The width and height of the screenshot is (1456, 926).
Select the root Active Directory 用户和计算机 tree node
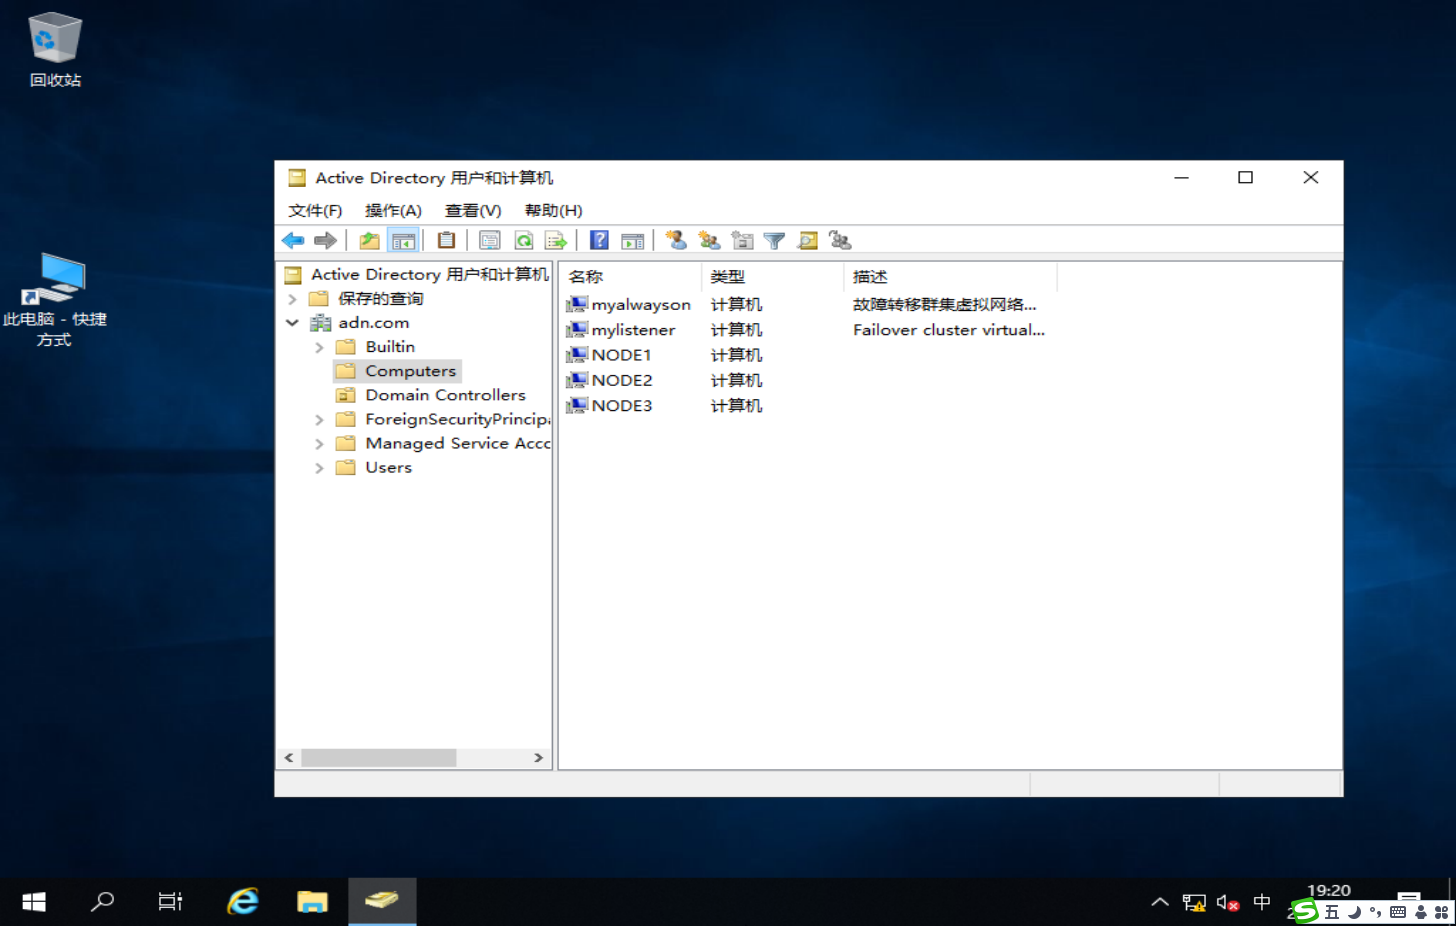click(430, 274)
